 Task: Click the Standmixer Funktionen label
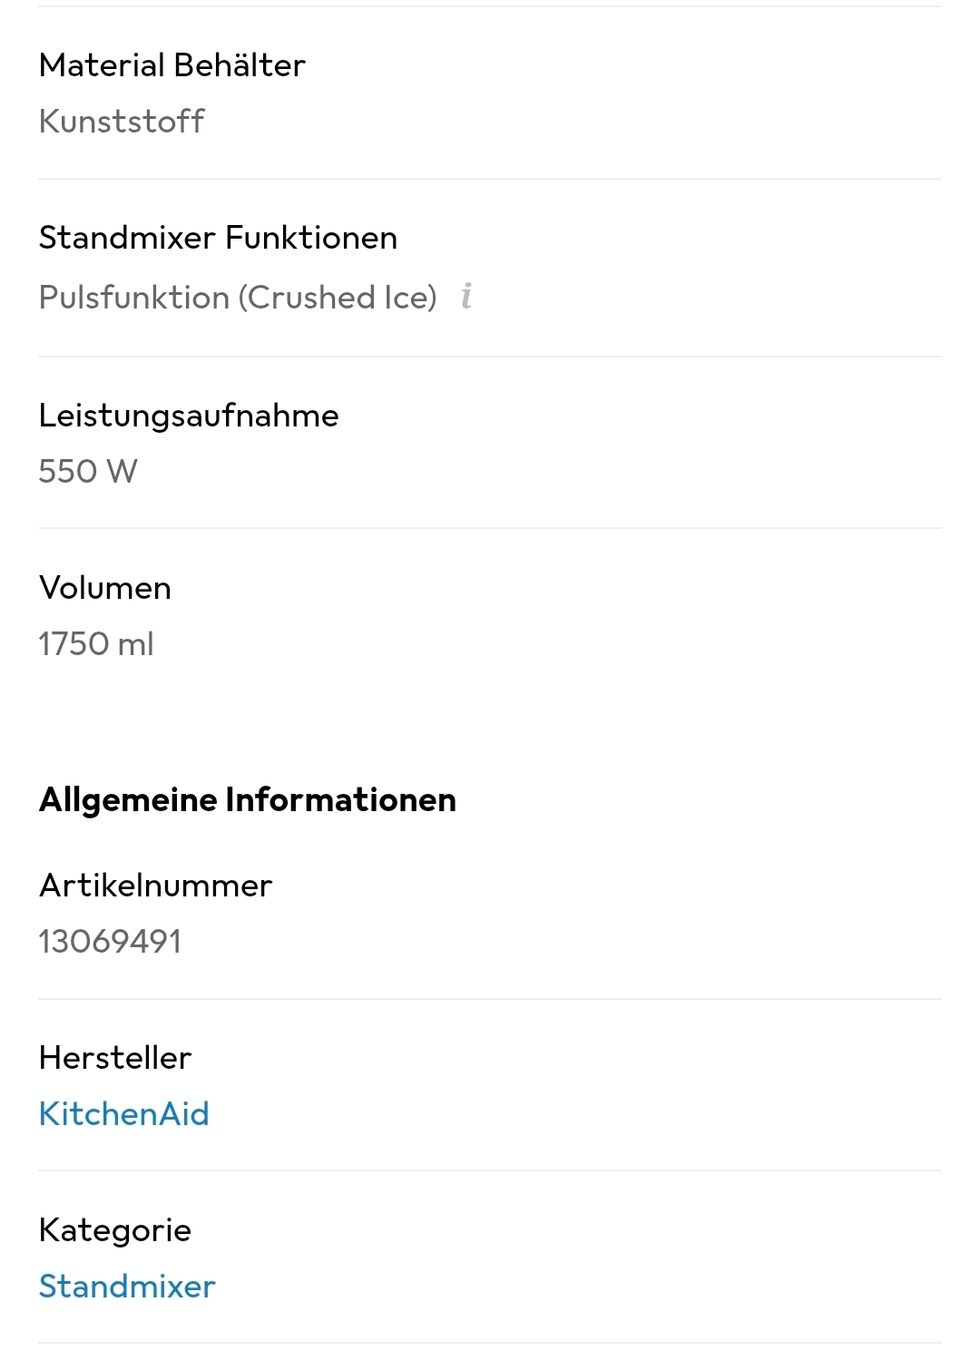click(x=218, y=238)
